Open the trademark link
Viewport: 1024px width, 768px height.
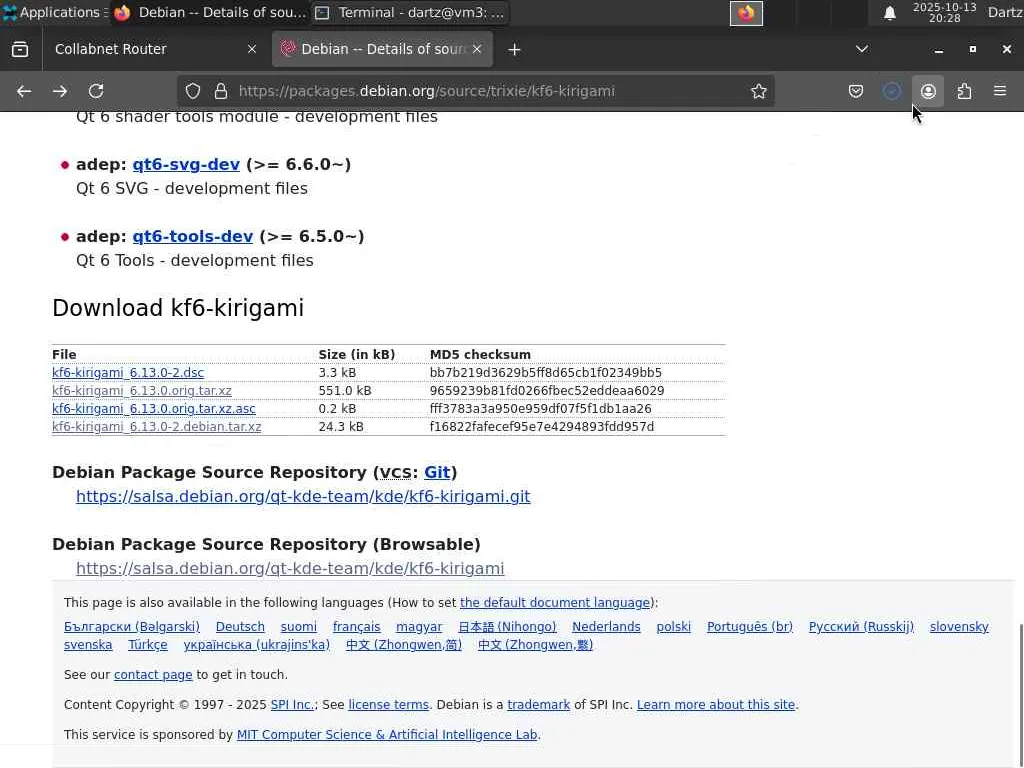coord(538,705)
